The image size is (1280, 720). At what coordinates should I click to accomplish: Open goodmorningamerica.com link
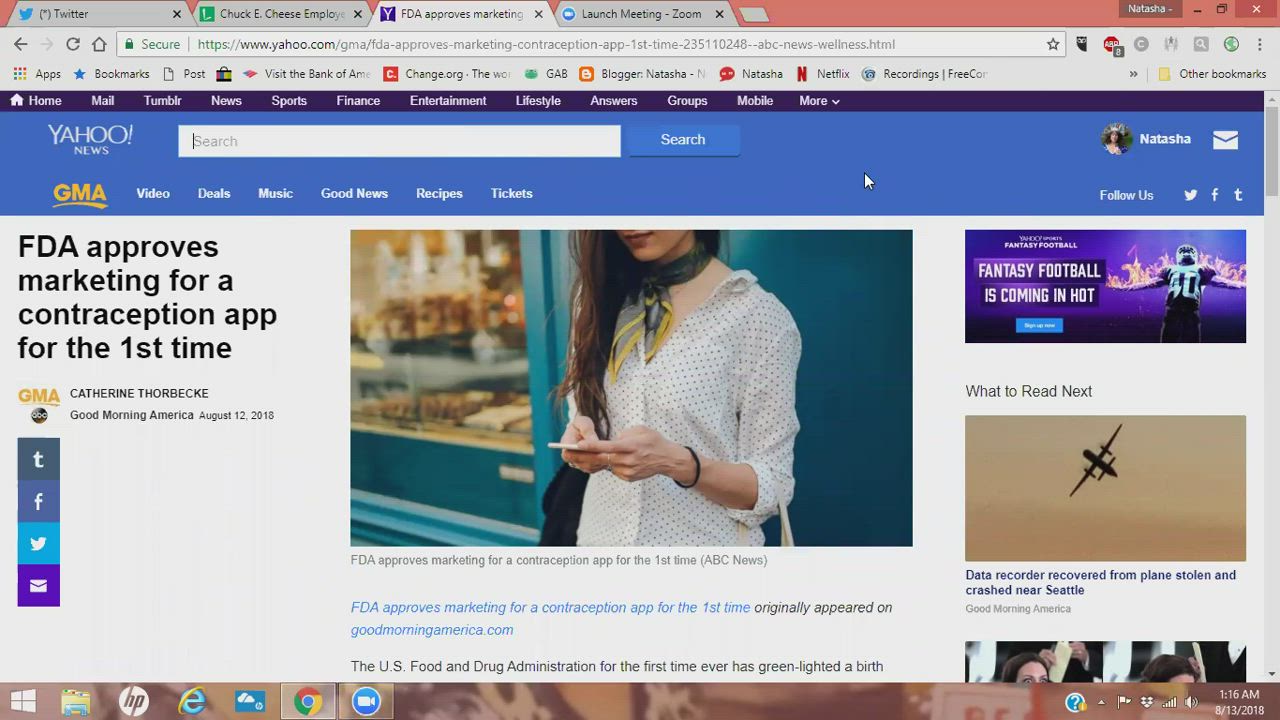tap(432, 630)
